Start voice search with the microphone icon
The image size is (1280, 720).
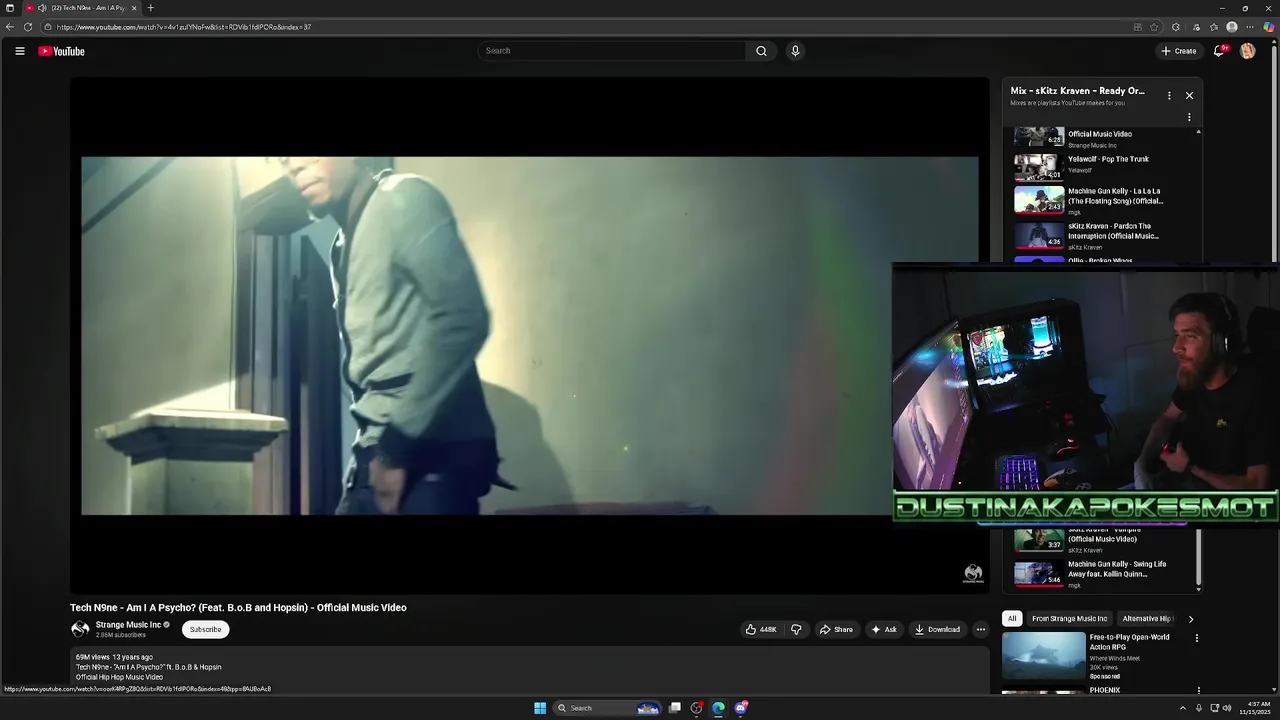[795, 51]
